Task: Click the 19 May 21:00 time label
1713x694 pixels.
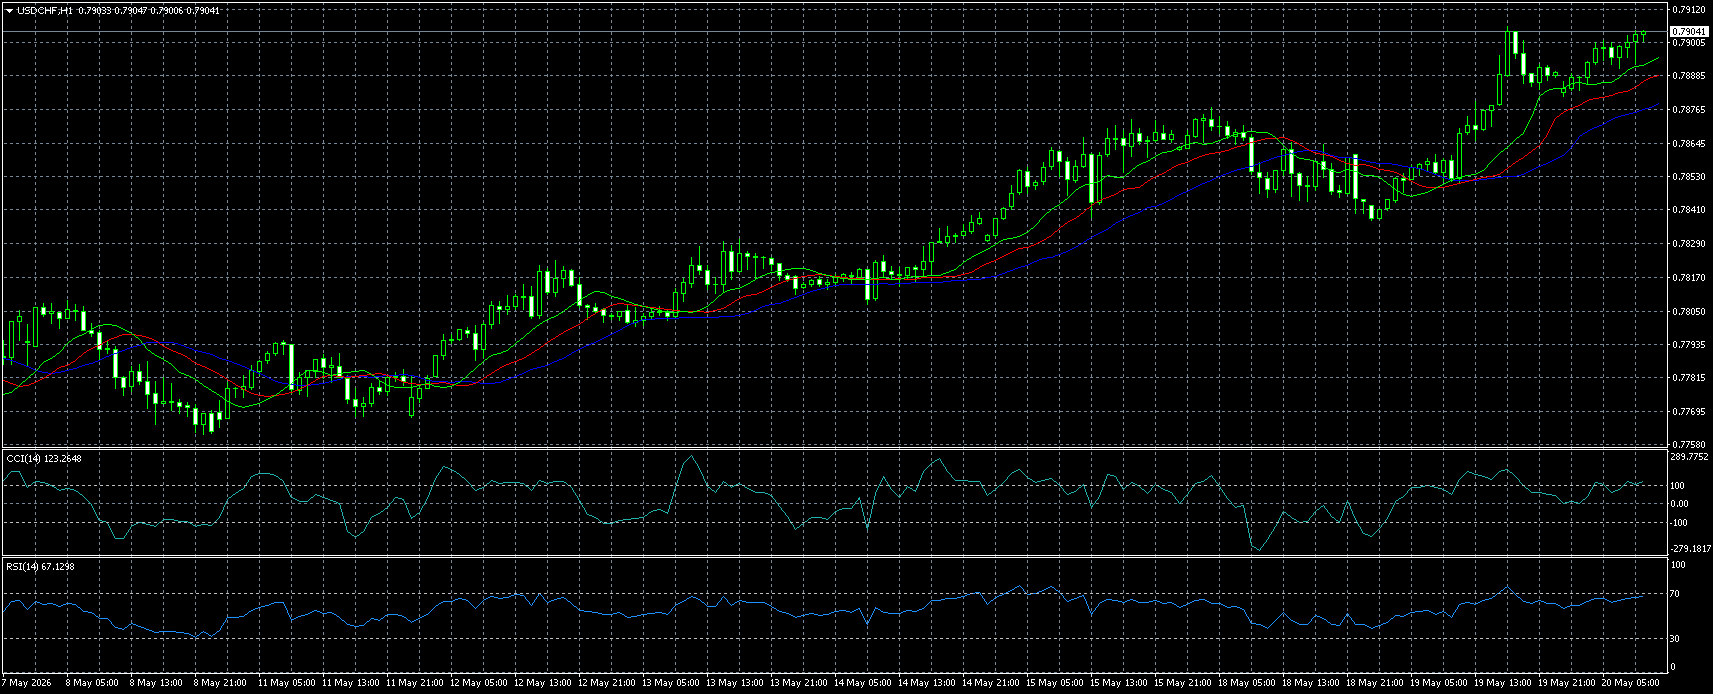Action: point(1567,683)
